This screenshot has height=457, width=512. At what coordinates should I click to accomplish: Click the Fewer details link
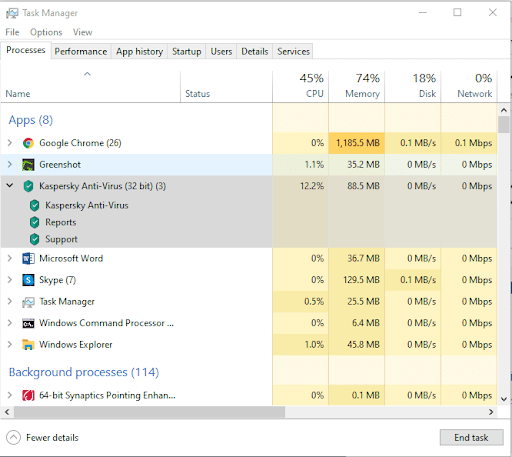click(52, 438)
